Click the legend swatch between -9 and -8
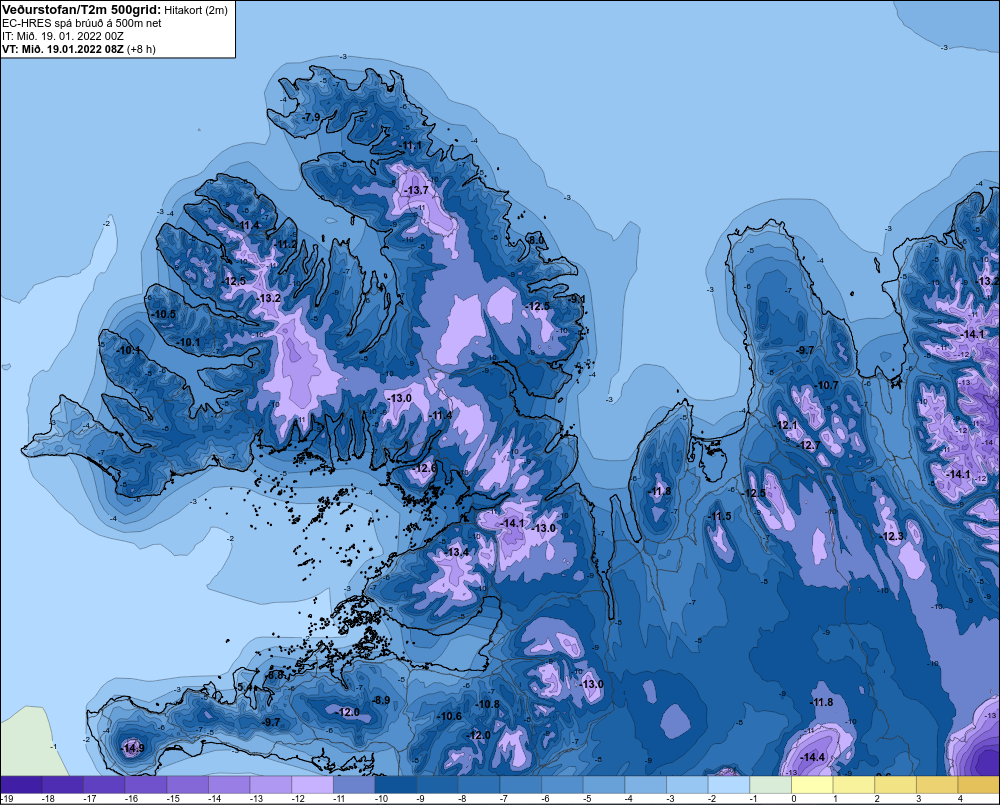The image size is (1000, 805). (438, 785)
